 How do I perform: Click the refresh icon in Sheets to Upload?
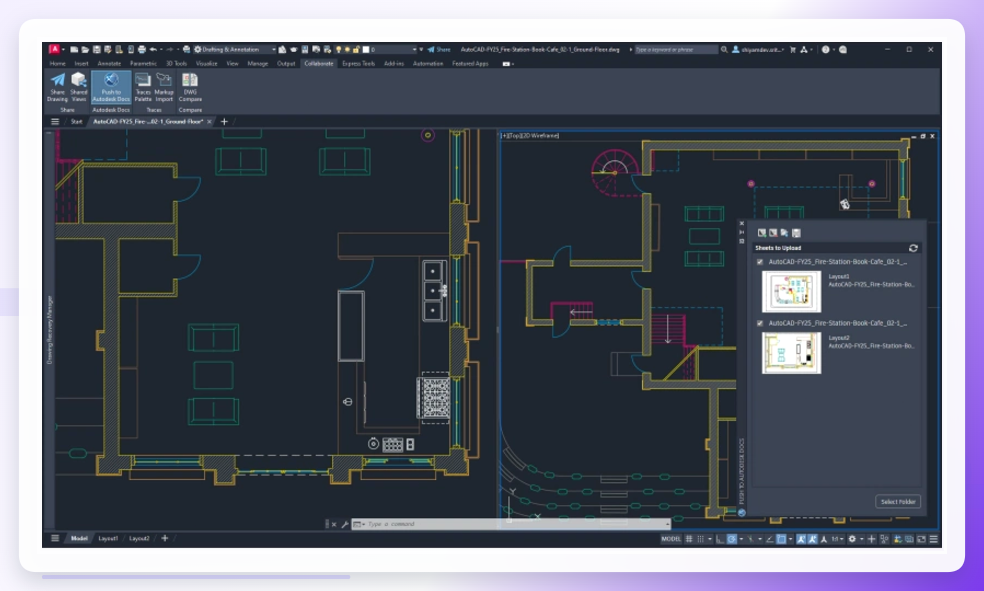(x=913, y=248)
